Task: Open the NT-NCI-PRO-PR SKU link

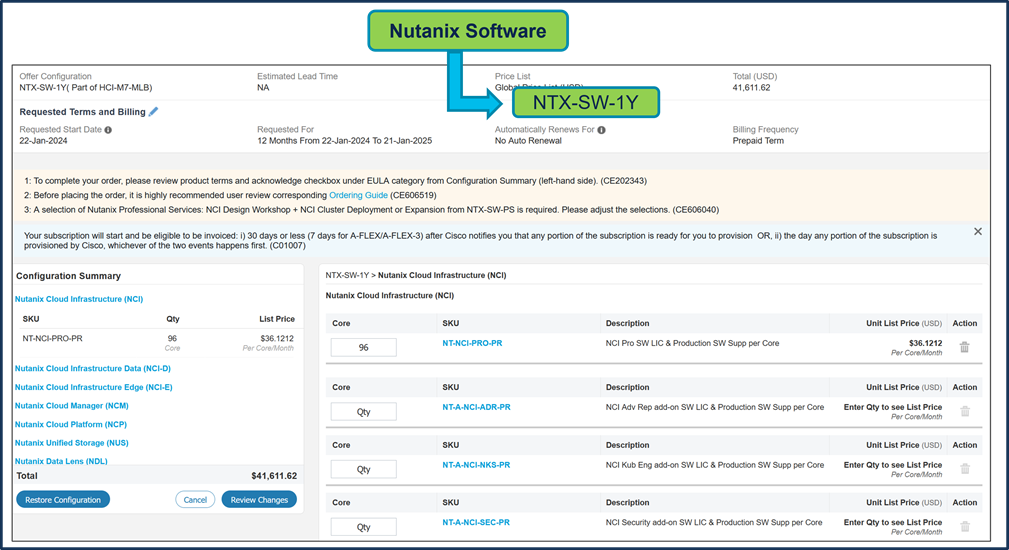Action: coord(472,343)
